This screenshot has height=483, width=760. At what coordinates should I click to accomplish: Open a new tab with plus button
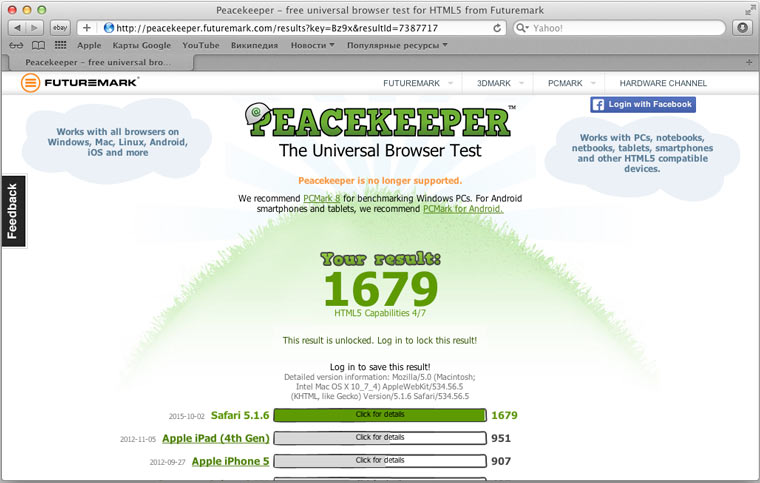click(x=749, y=62)
